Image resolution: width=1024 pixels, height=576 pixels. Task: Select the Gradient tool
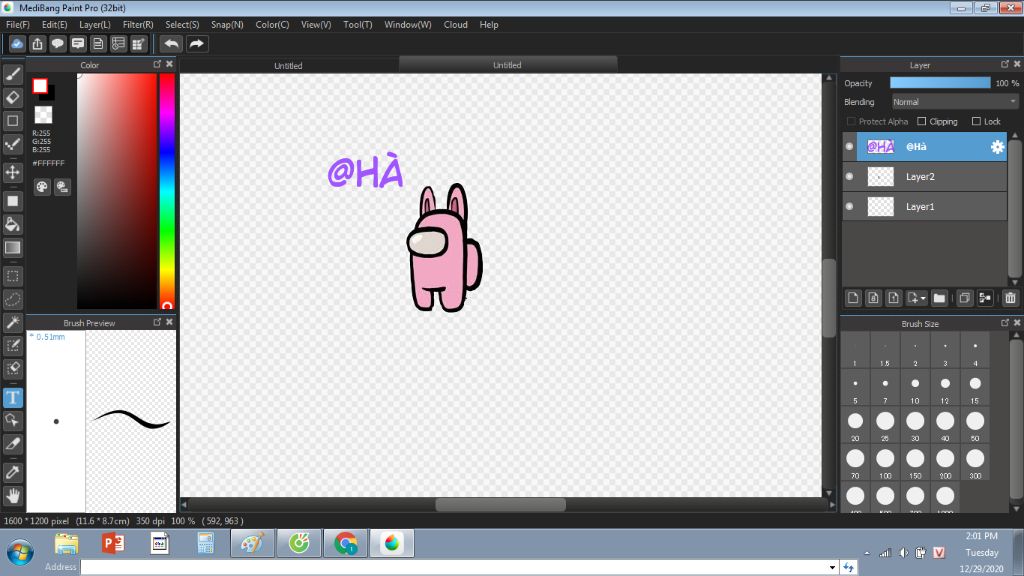(x=12, y=248)
